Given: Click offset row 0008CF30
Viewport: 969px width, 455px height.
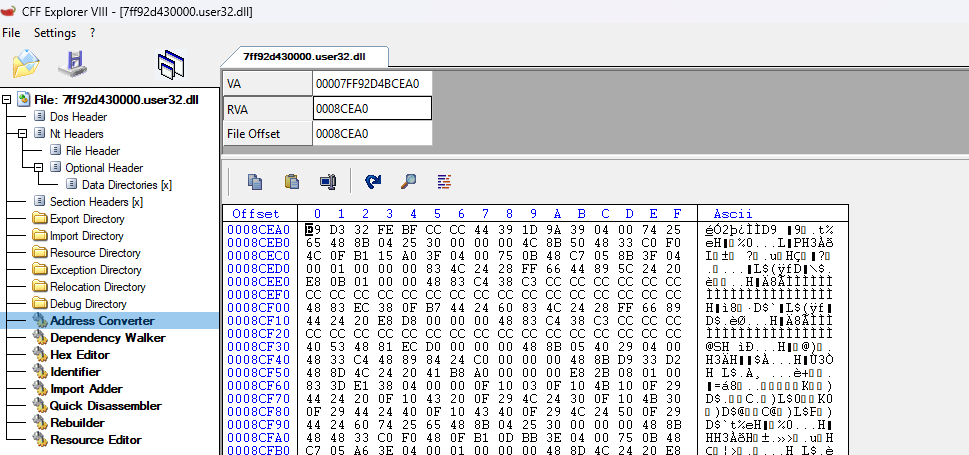Looking at the screenshot, I should 259,346.
